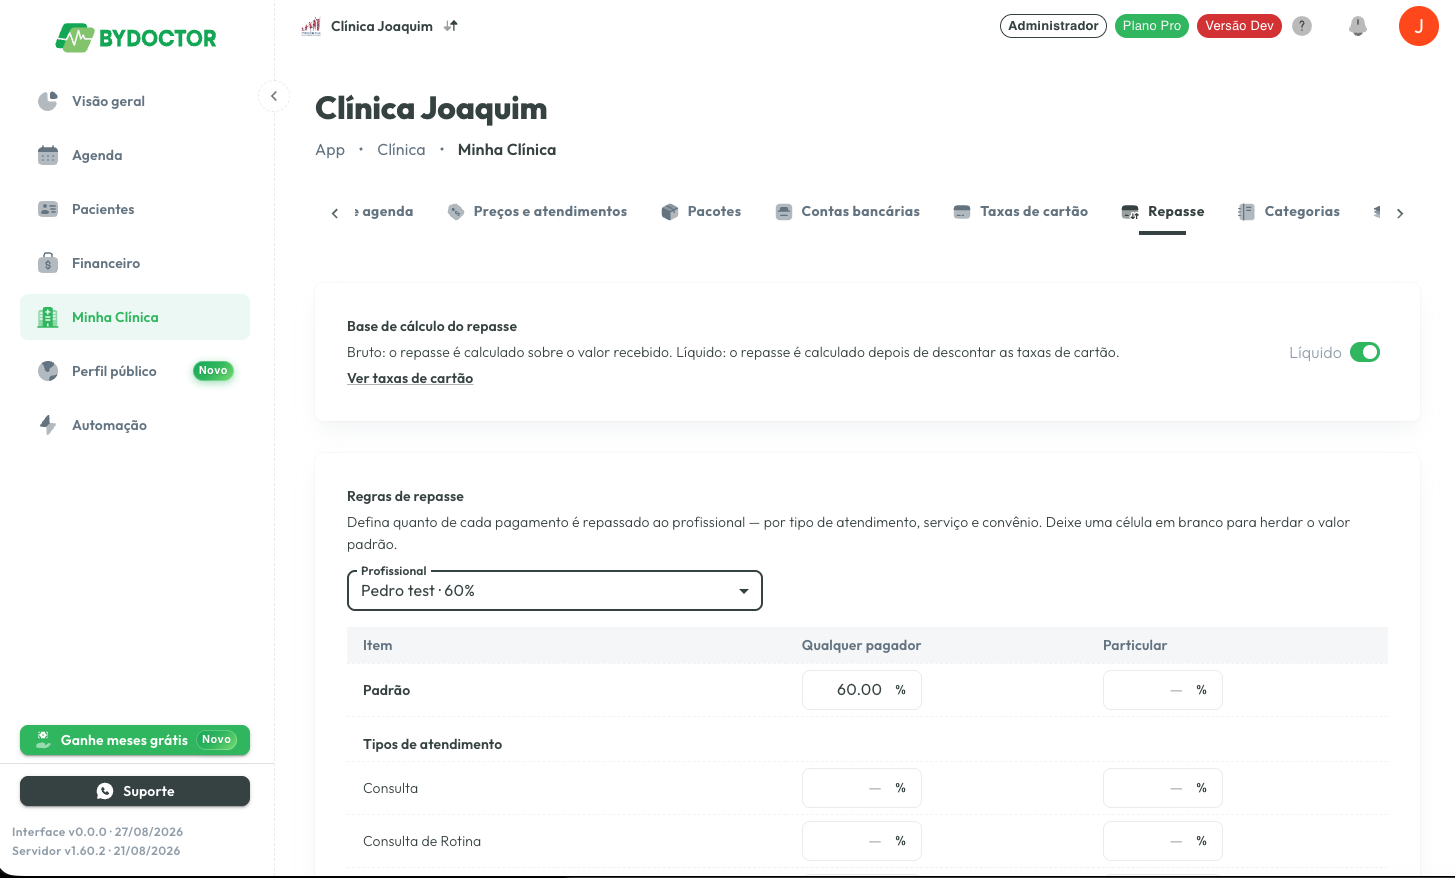This screenshot has height=878, width=1455.
Task: Open Visão geral in the sidebar
Action: pyautogui.click(x=135, y=101)
